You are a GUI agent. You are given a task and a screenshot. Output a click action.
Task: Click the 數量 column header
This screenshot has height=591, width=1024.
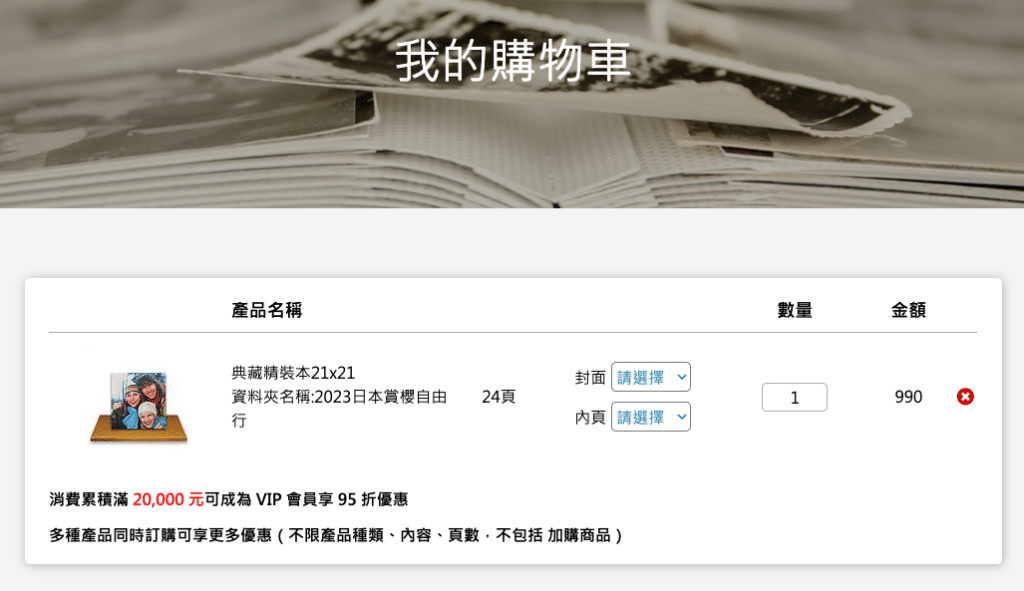(794, 310)
